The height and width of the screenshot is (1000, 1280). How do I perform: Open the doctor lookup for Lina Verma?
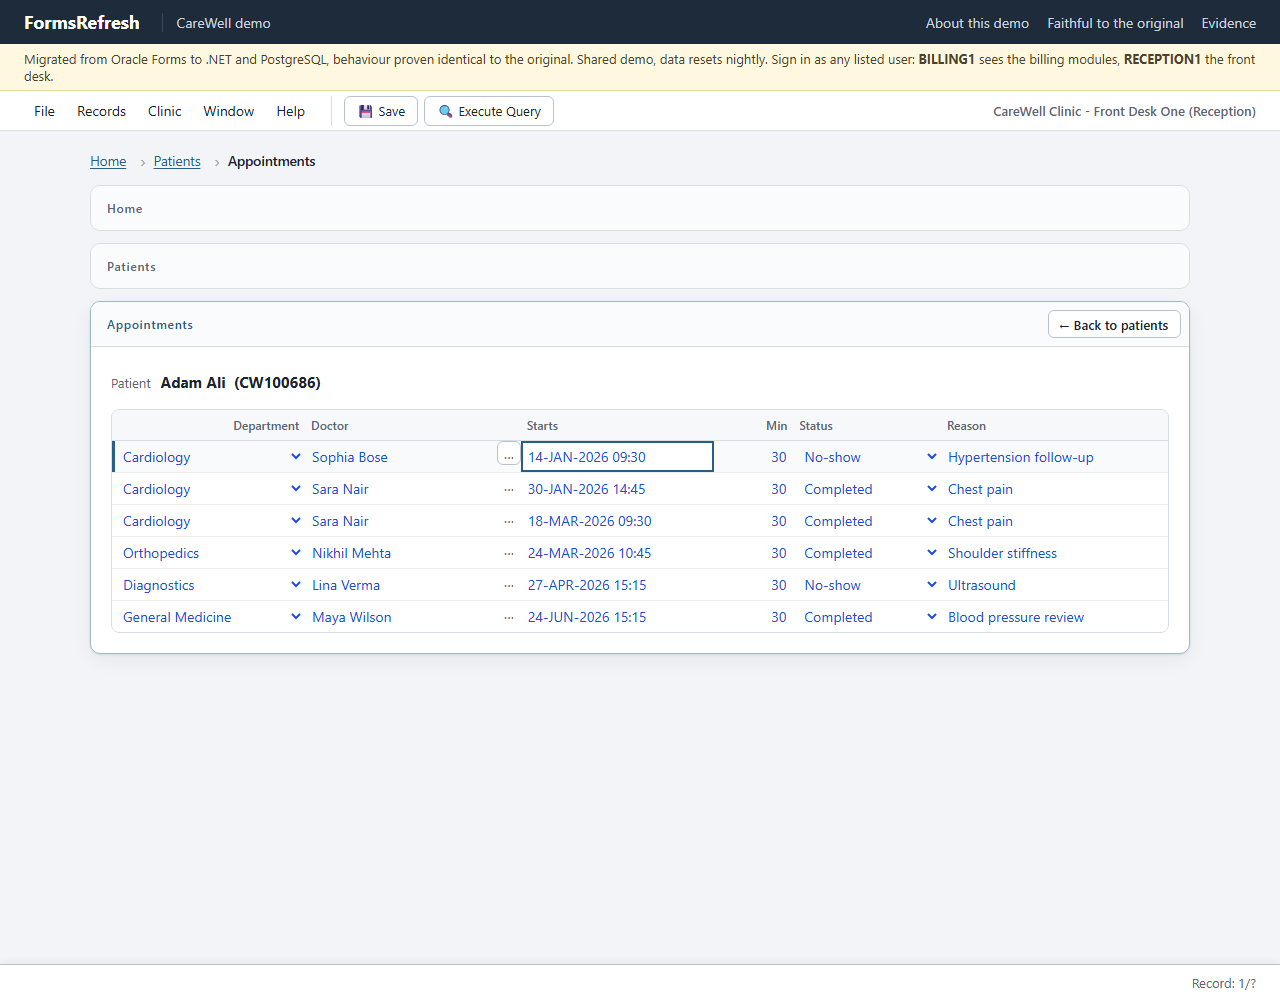pyautogui.click(x=509, y=585)
